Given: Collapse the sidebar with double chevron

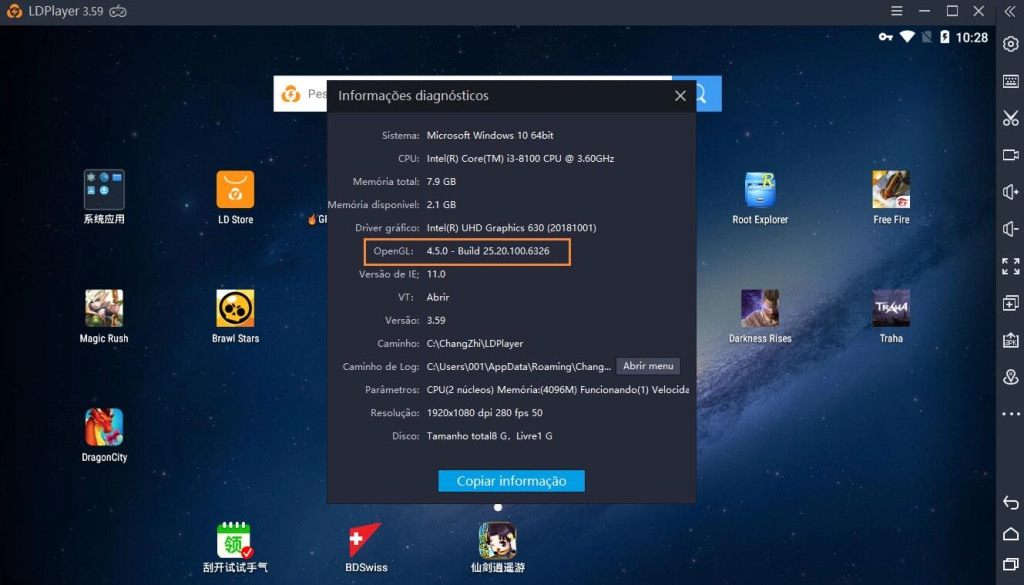Looking at the screenshot, I should pyautogui.click(x=1010, y=11).
